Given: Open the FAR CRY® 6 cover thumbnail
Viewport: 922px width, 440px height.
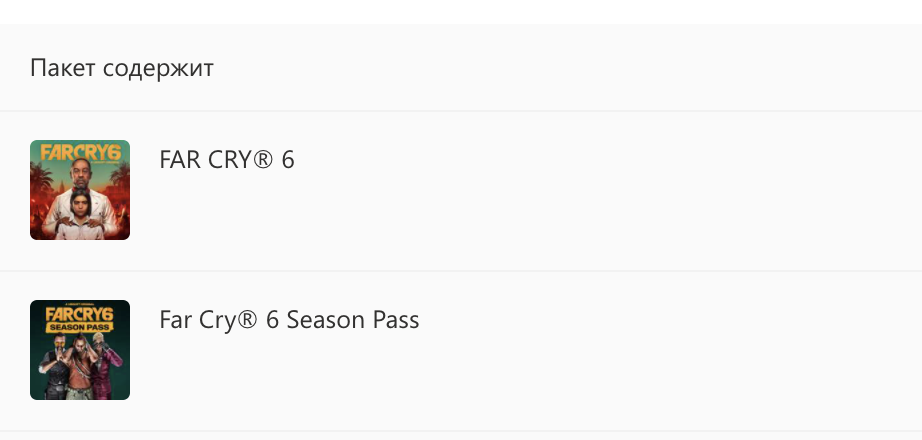Looking at the screenshot, I should 80,190.
